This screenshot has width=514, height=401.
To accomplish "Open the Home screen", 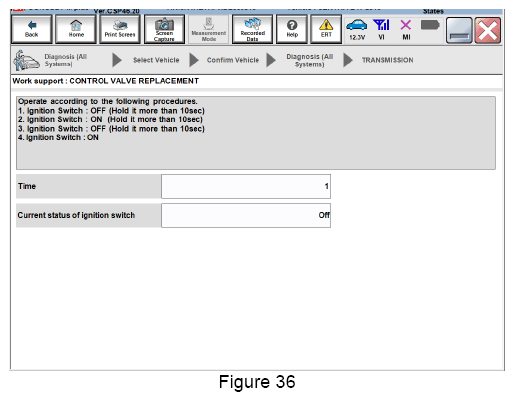I will (x=76, y=29).
